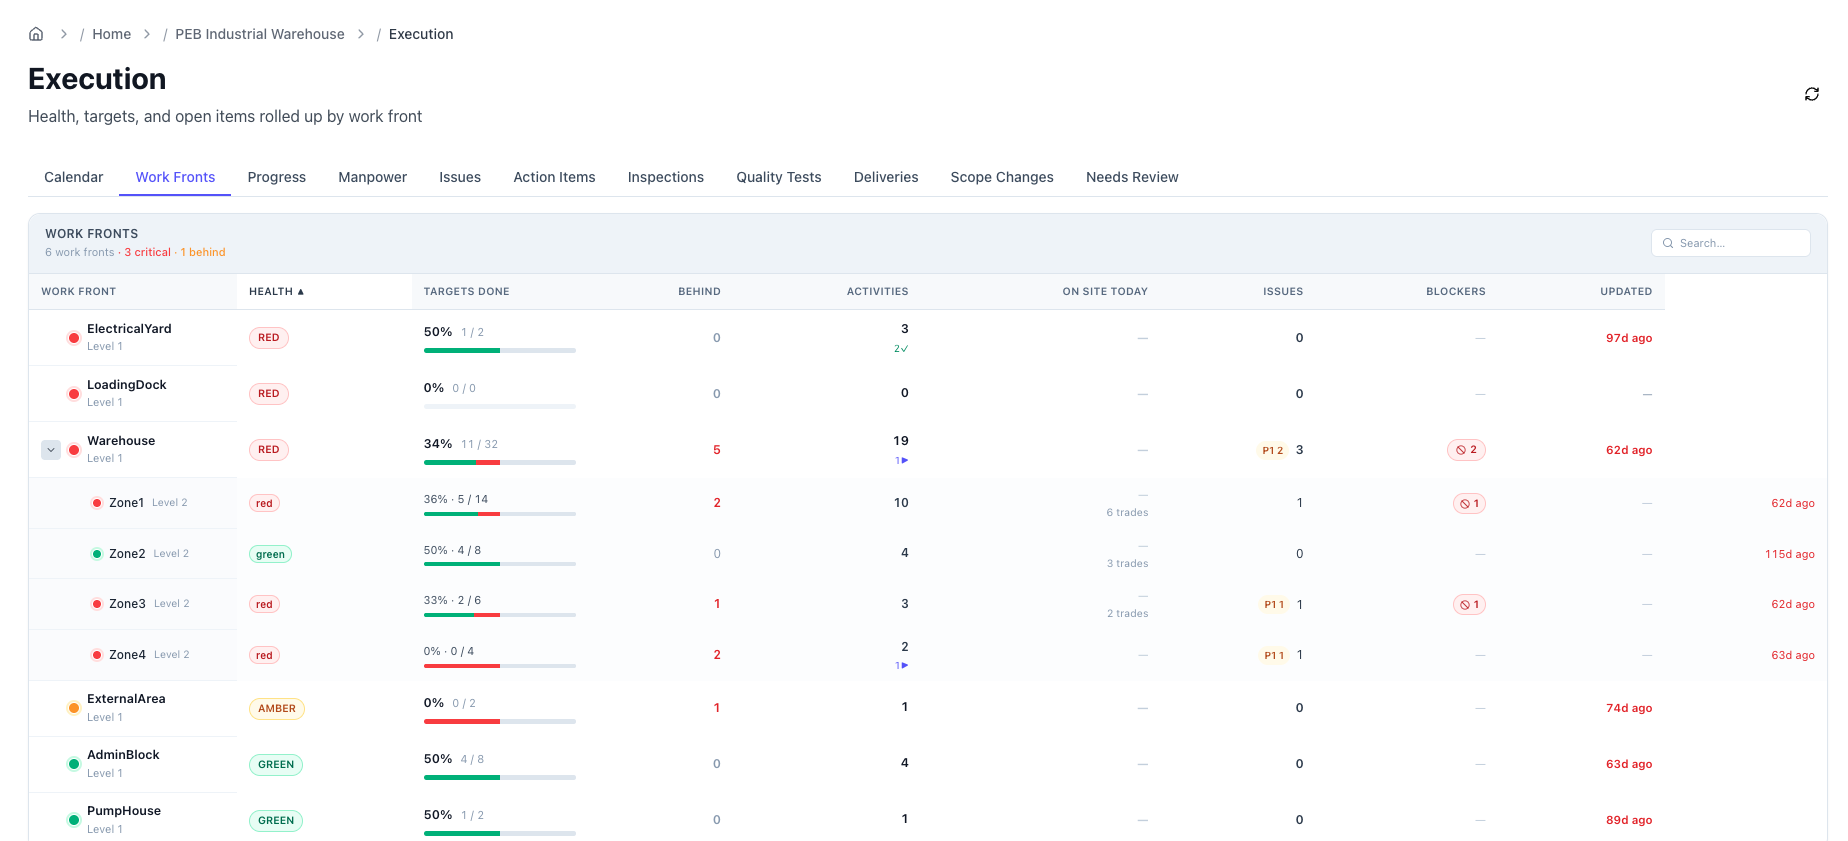Click ElectricalYard targets progress bar
This screenshot has height=841, width=1848.
pos(500,351)
